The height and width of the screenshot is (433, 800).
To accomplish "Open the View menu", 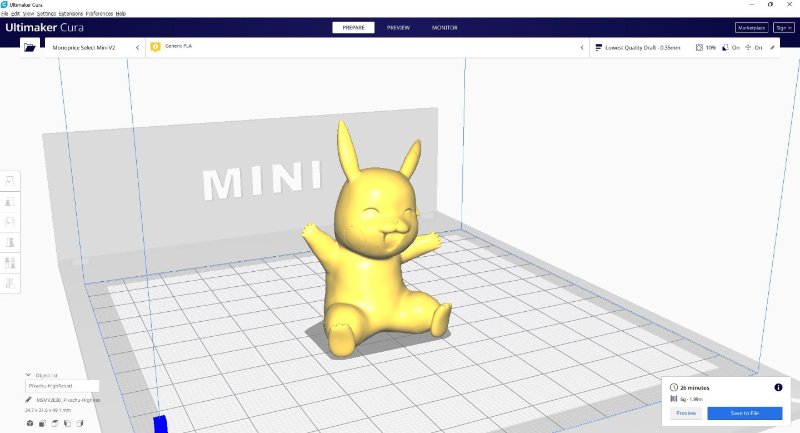I will point(28,14).
